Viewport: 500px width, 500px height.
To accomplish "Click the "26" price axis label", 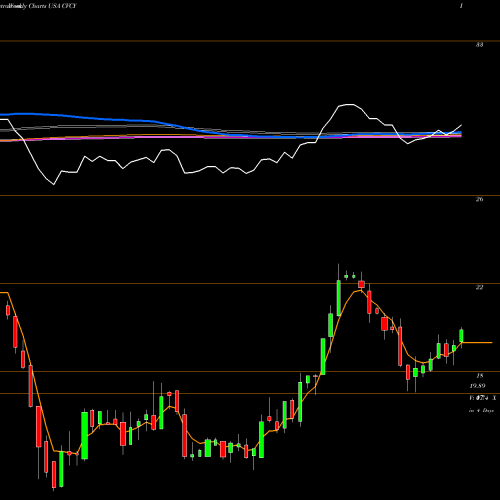I will [x=479, y=199].
